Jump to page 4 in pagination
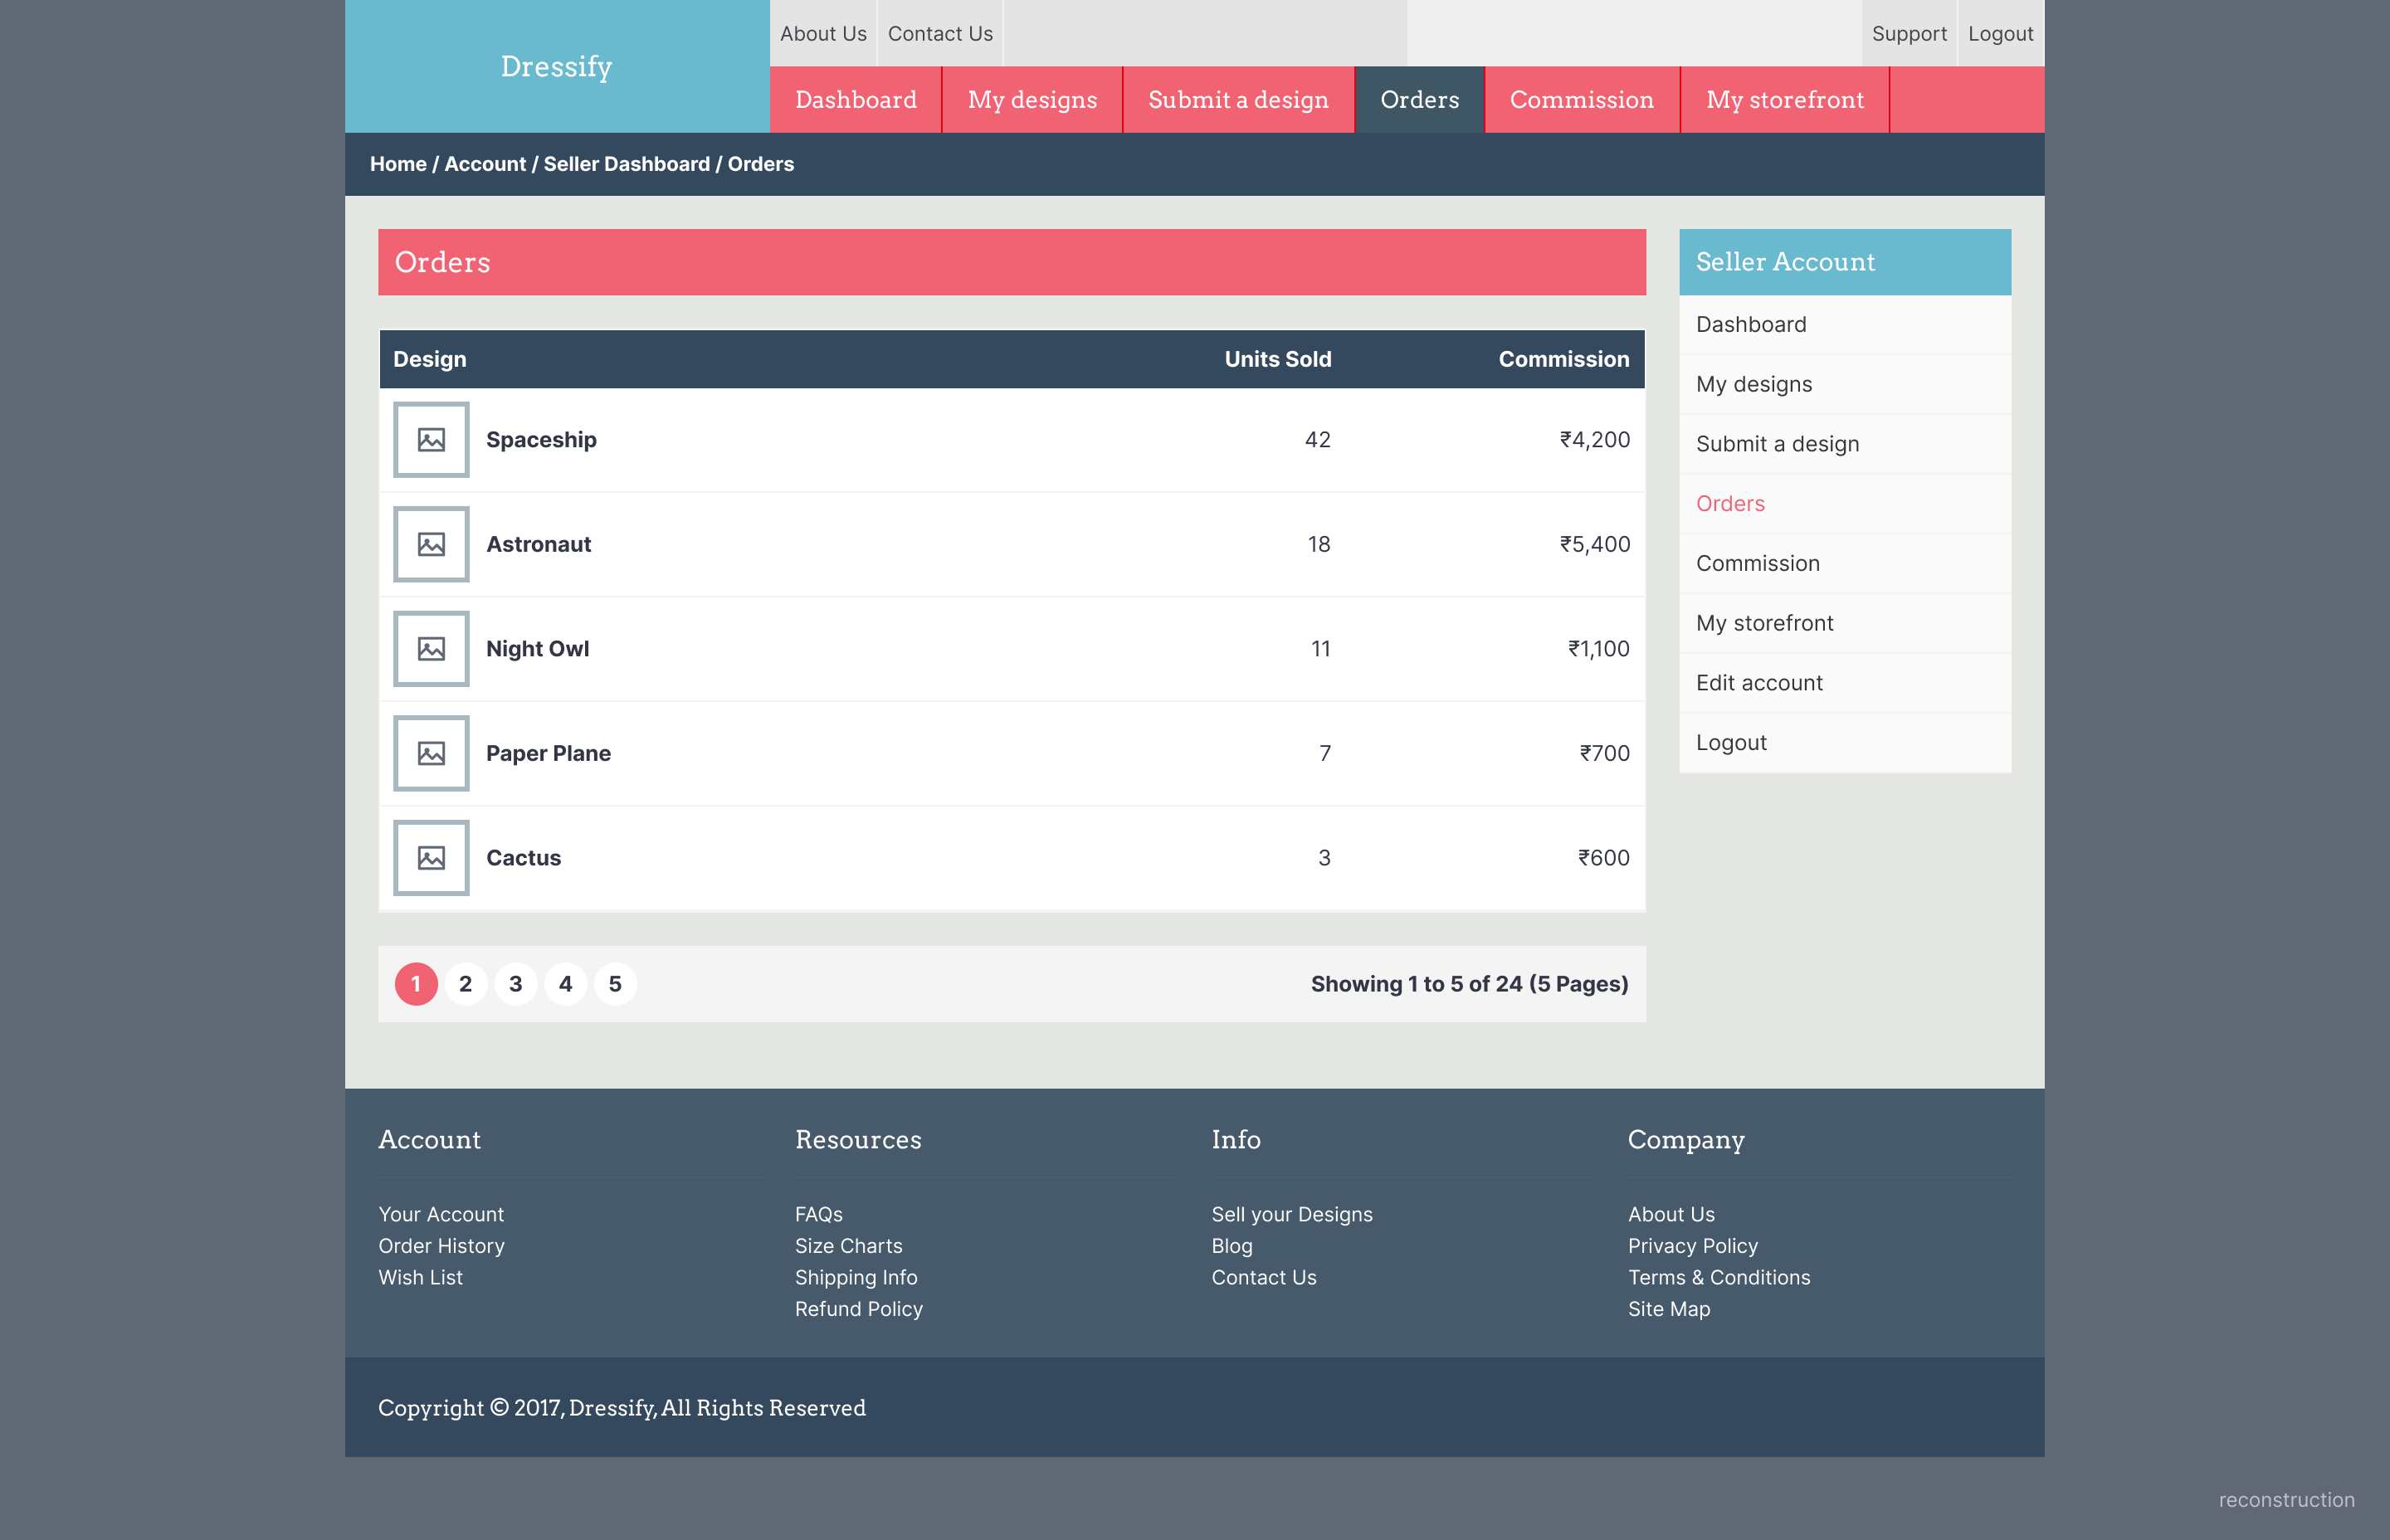2390x1540 pixels. (x=566, y=984)
